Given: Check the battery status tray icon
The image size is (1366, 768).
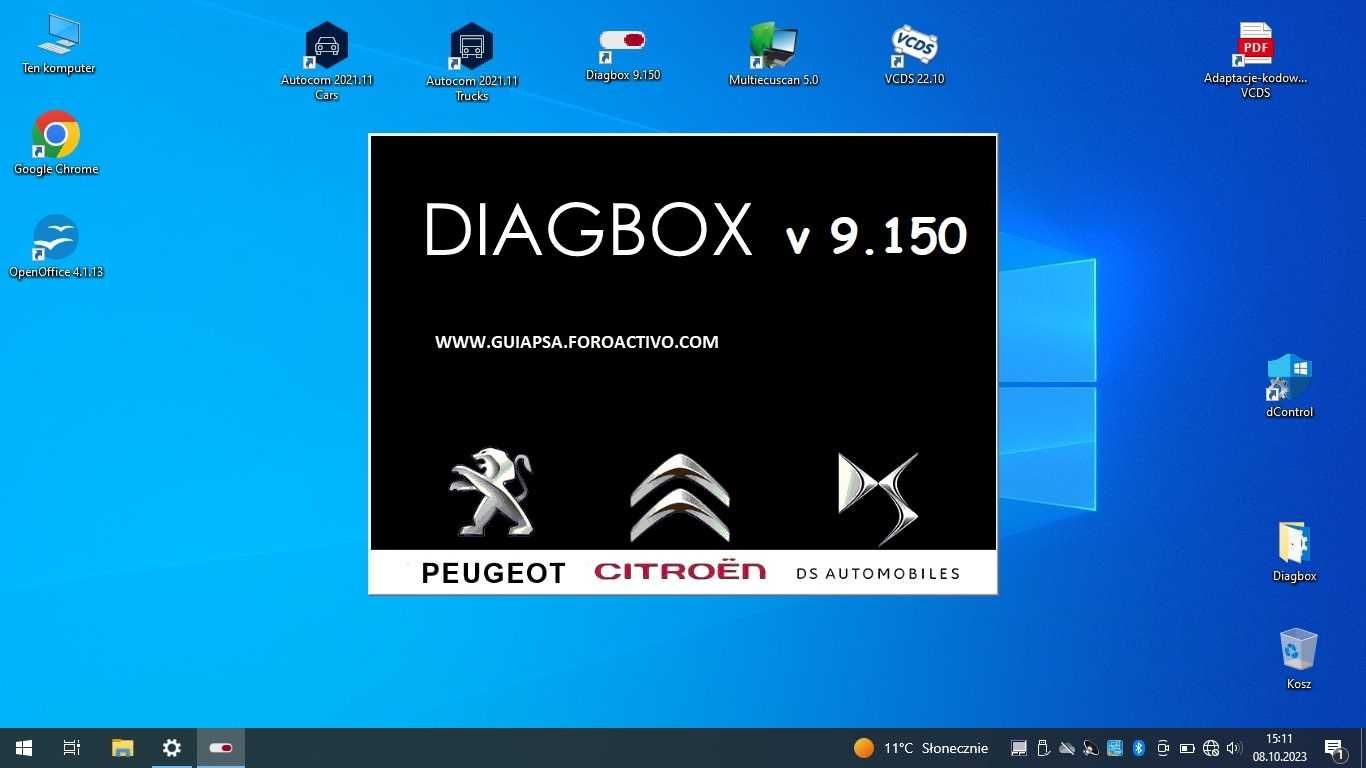Looking at the screenshot, I should (1187, 748).
